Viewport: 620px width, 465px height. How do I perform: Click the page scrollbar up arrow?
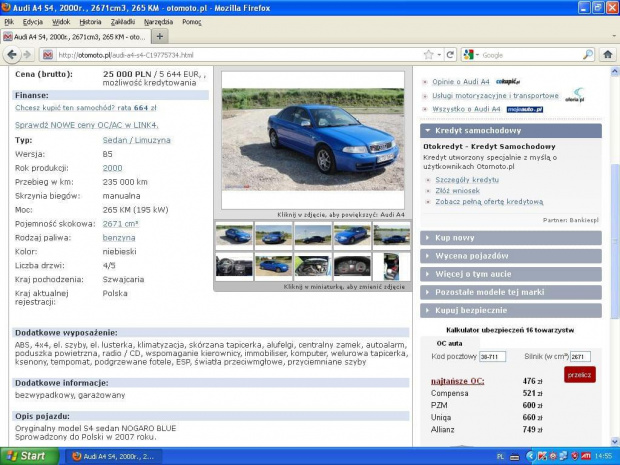[x=615, y=72]
